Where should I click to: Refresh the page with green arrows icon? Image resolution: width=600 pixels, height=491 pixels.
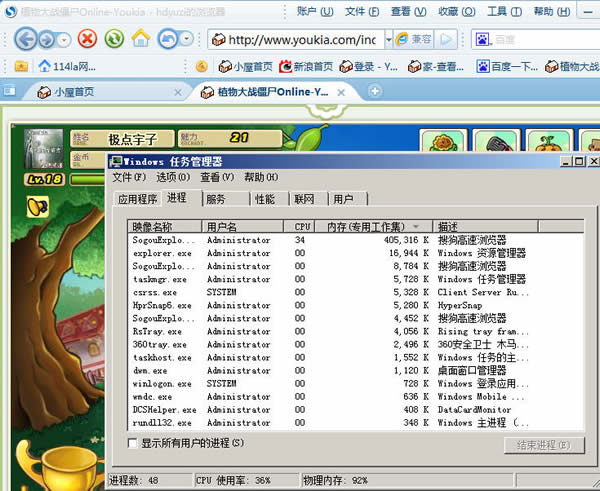[x=114, y=39]
